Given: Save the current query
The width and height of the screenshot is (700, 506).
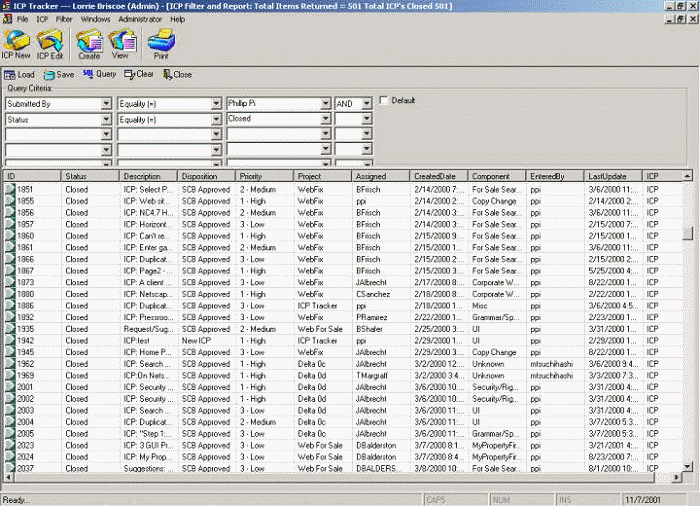Looking at the screenshot, I should tap(59, 75).
